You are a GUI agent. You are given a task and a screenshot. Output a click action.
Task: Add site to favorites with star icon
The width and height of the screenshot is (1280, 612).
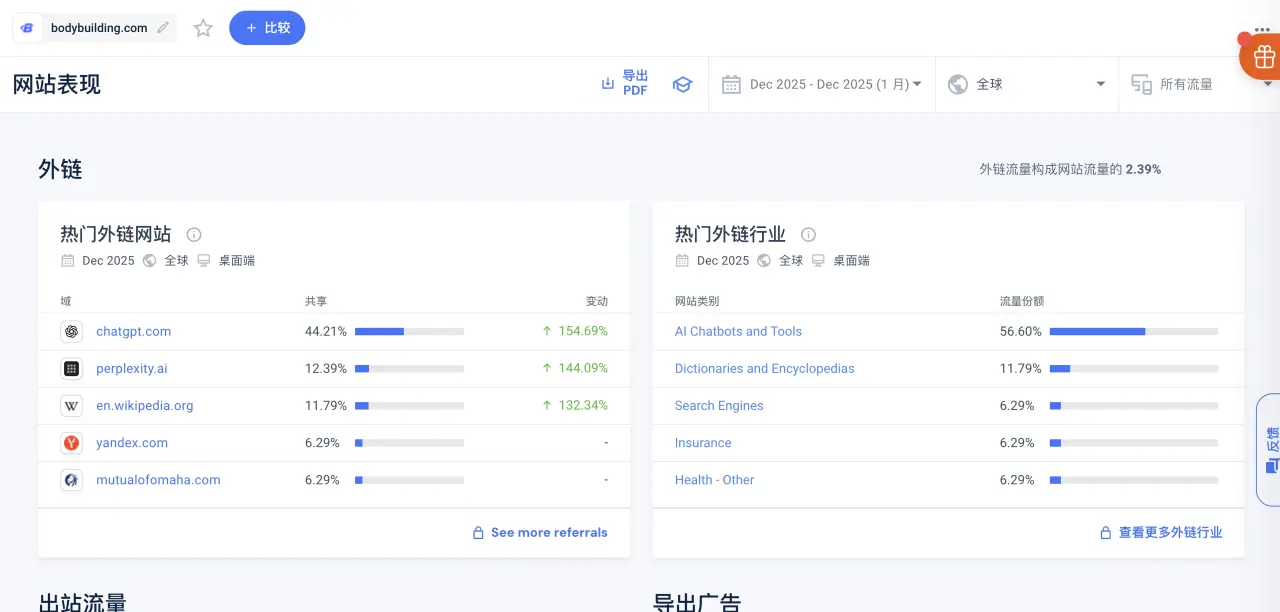(203, 28)
